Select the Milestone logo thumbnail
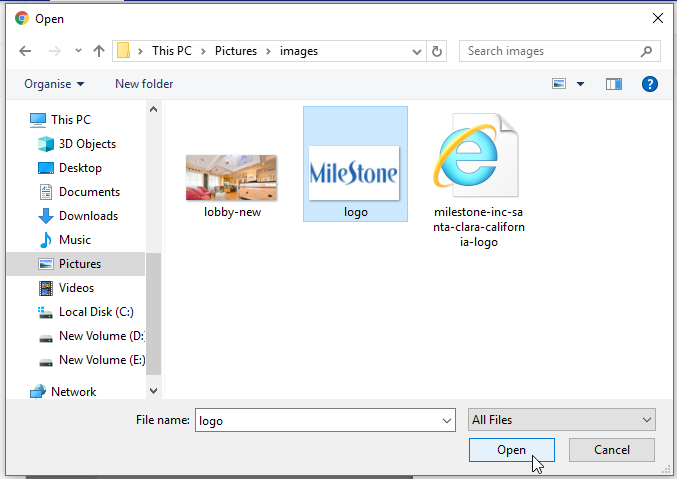 [354, 173]
